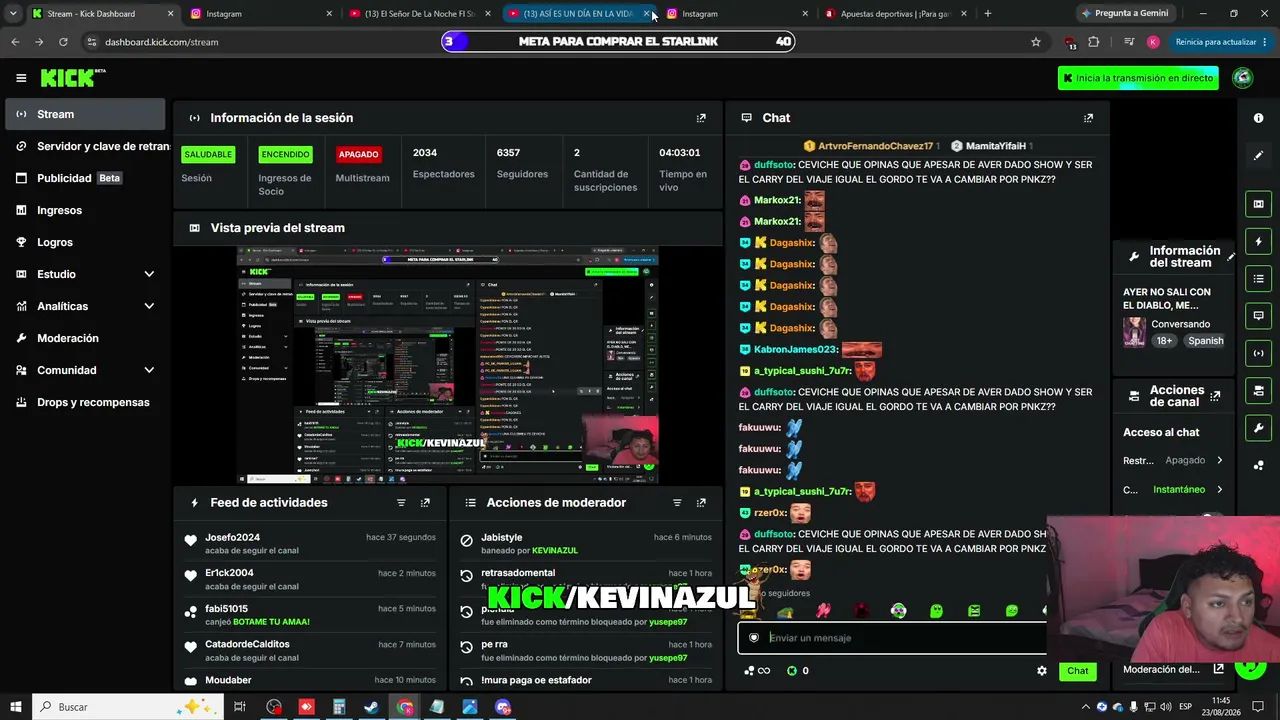Click Inicia la transmisión en directo
This screenshot has width=1280, height=720.
1138,78
